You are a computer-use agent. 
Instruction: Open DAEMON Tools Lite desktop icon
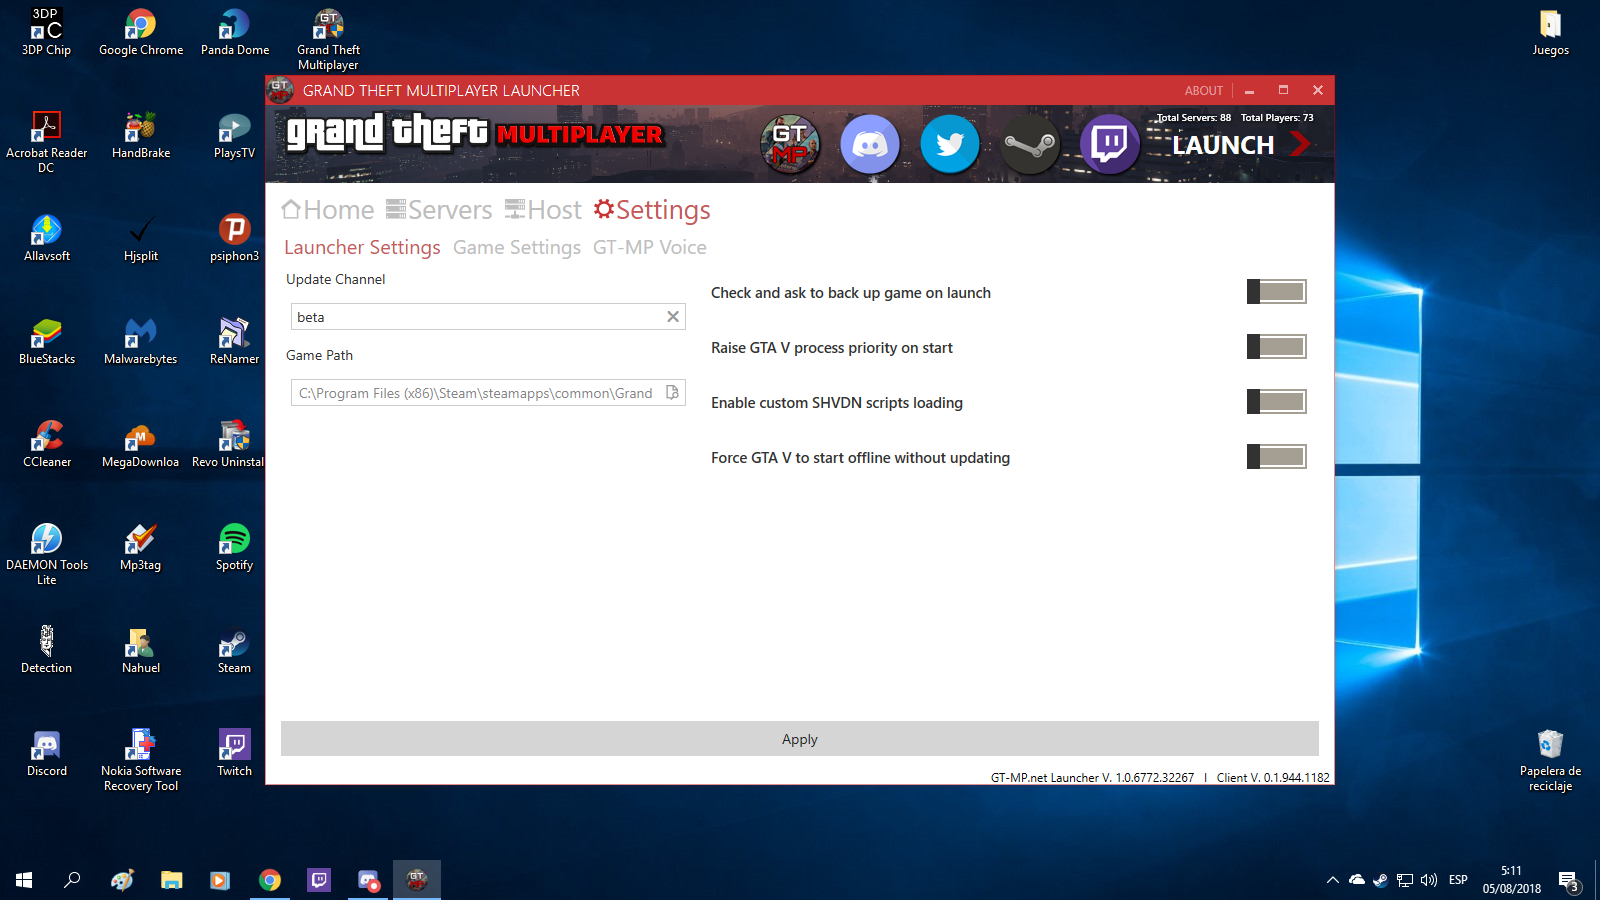pos(47,555)
